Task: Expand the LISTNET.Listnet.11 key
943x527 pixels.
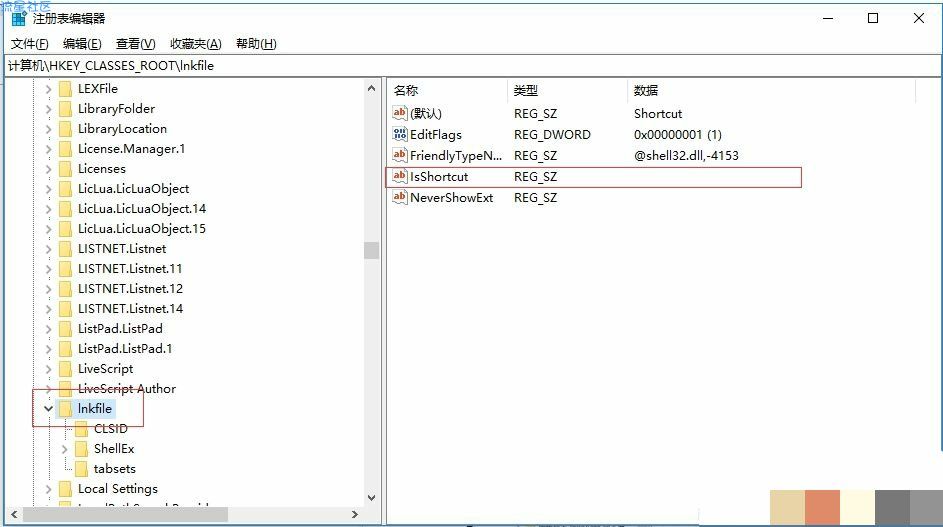Action: tap(49, 269)
